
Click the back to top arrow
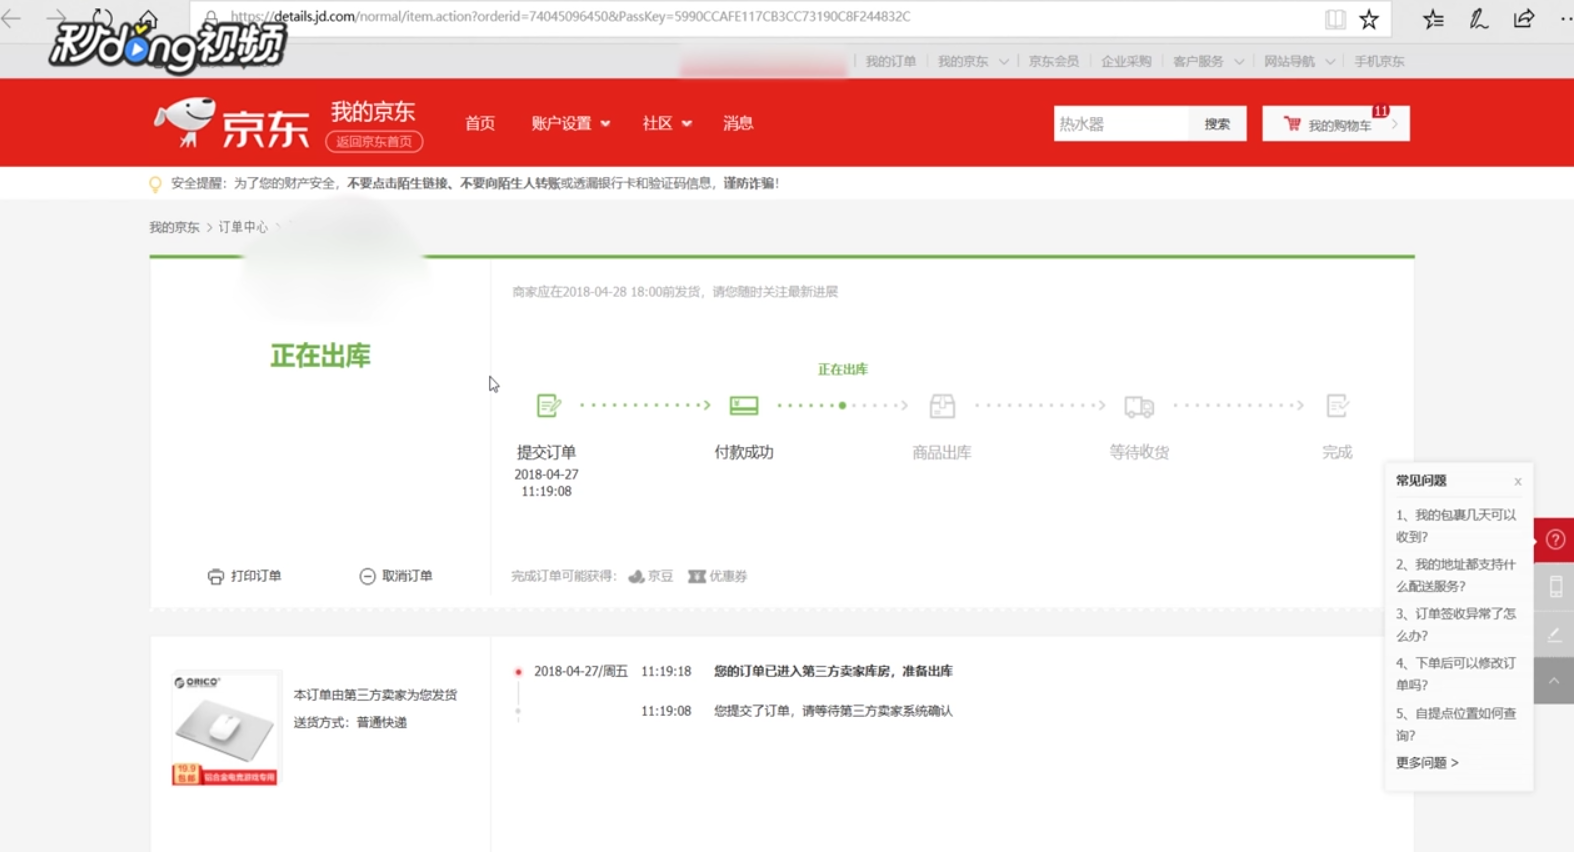pyautogui.click(x=1555, y=681)
